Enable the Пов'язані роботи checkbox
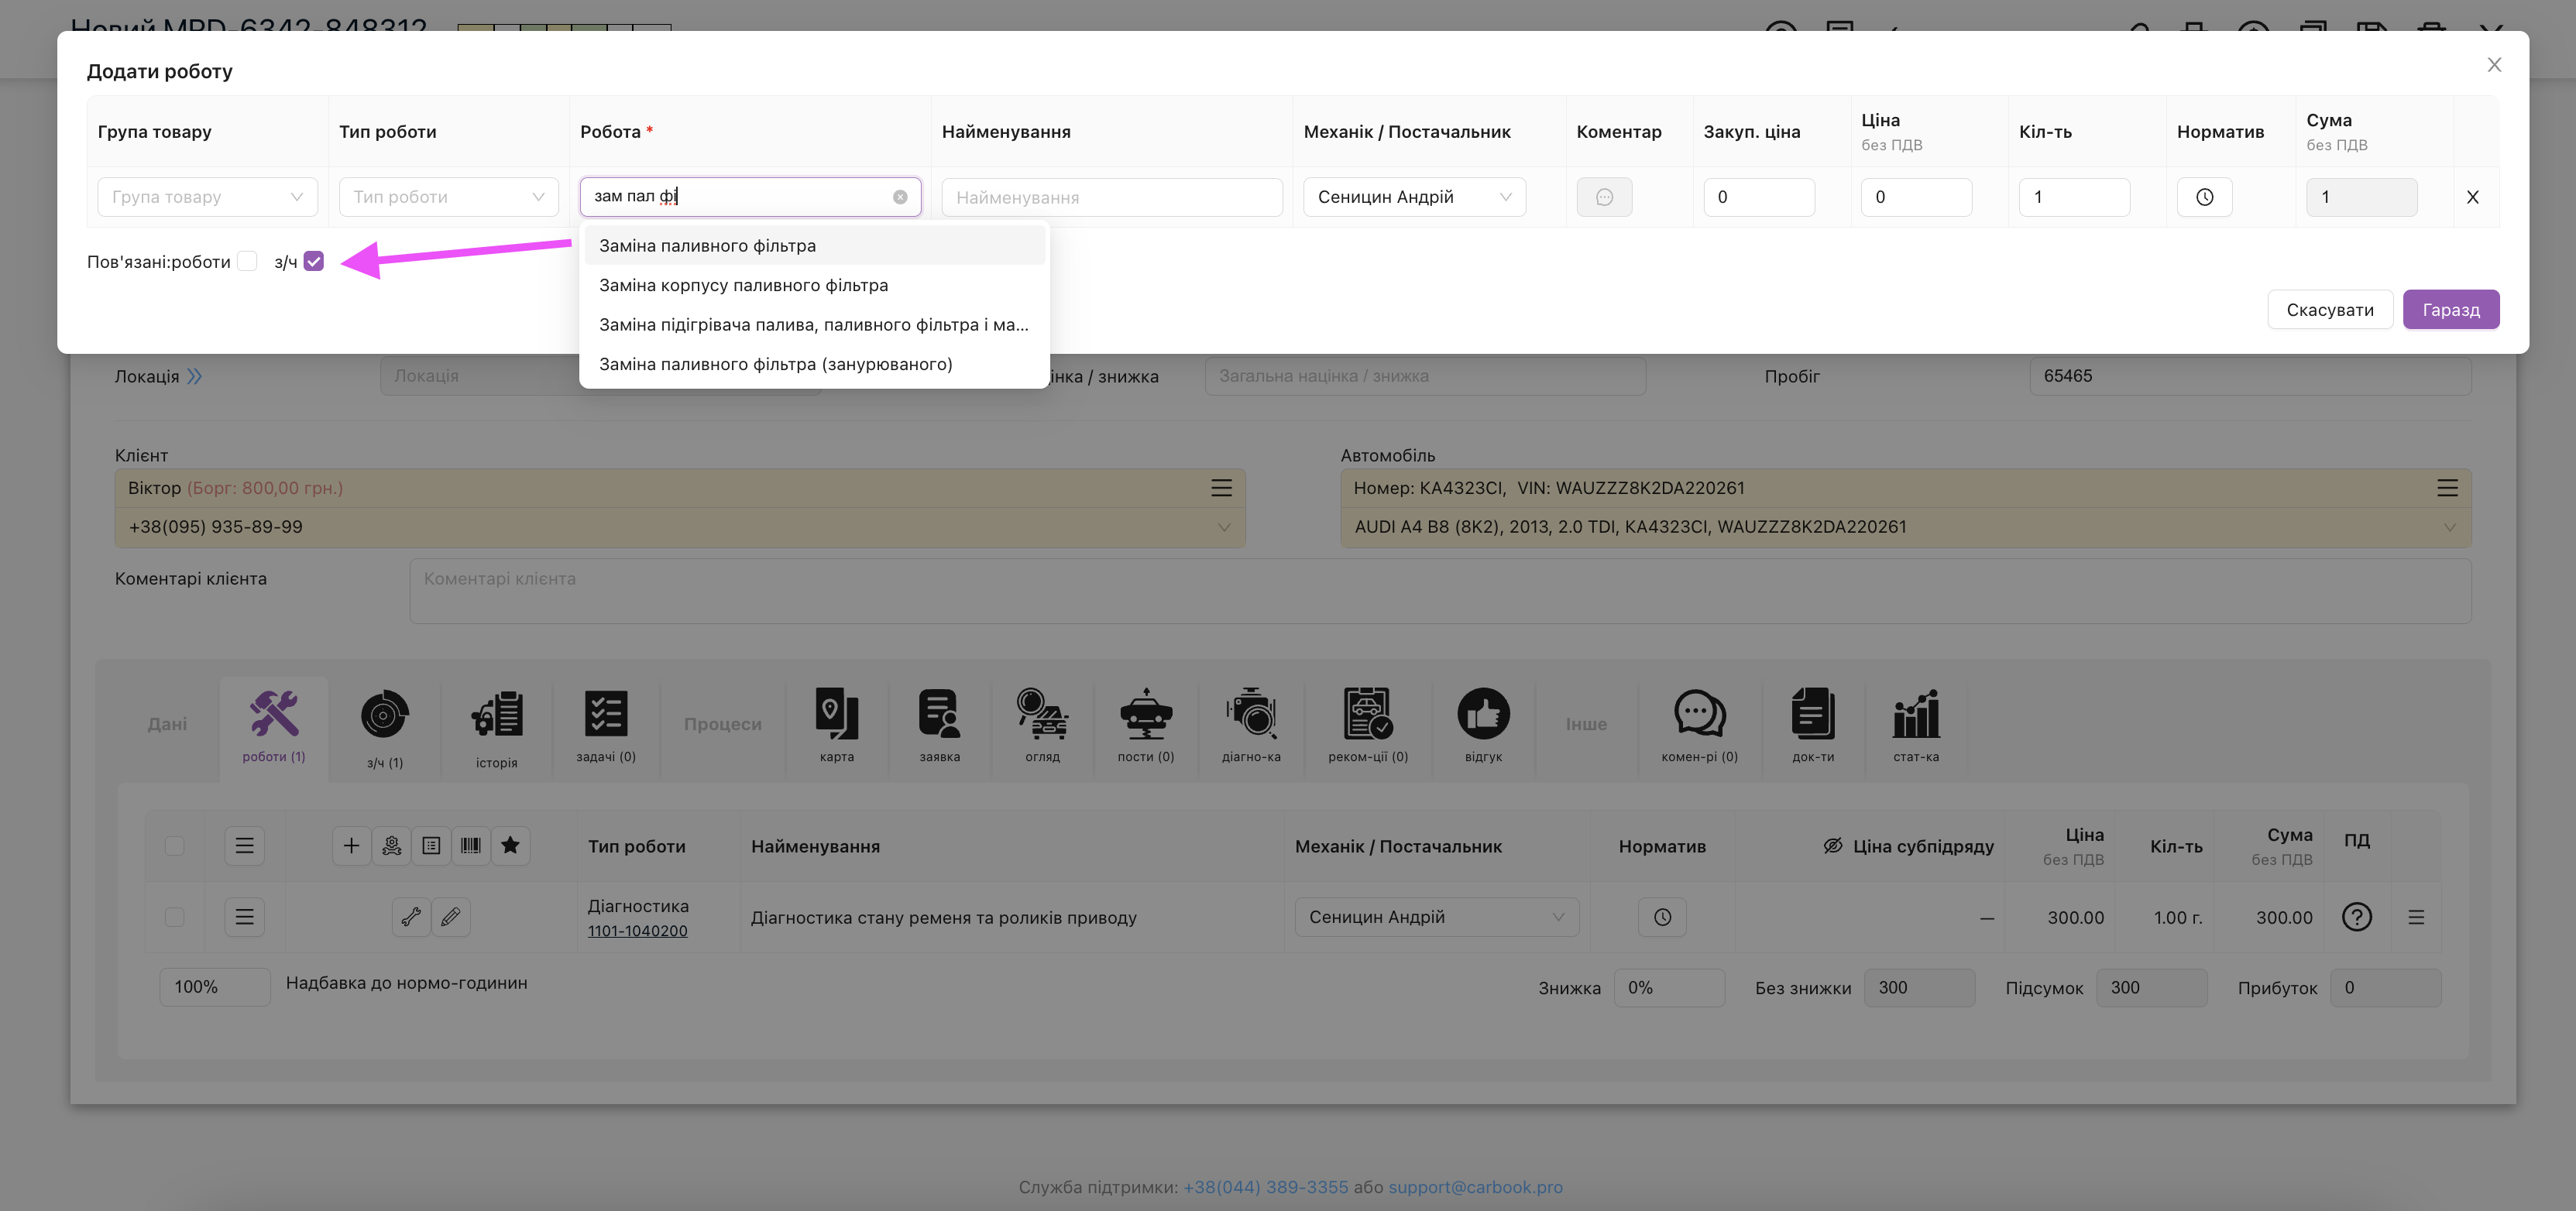The image size is (2576, 1211). (x=248, y=261)
